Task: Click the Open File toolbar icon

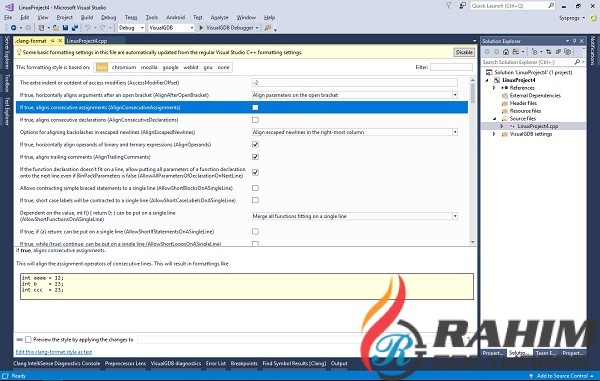Action: pyautogui.click(x=56, y=28)
